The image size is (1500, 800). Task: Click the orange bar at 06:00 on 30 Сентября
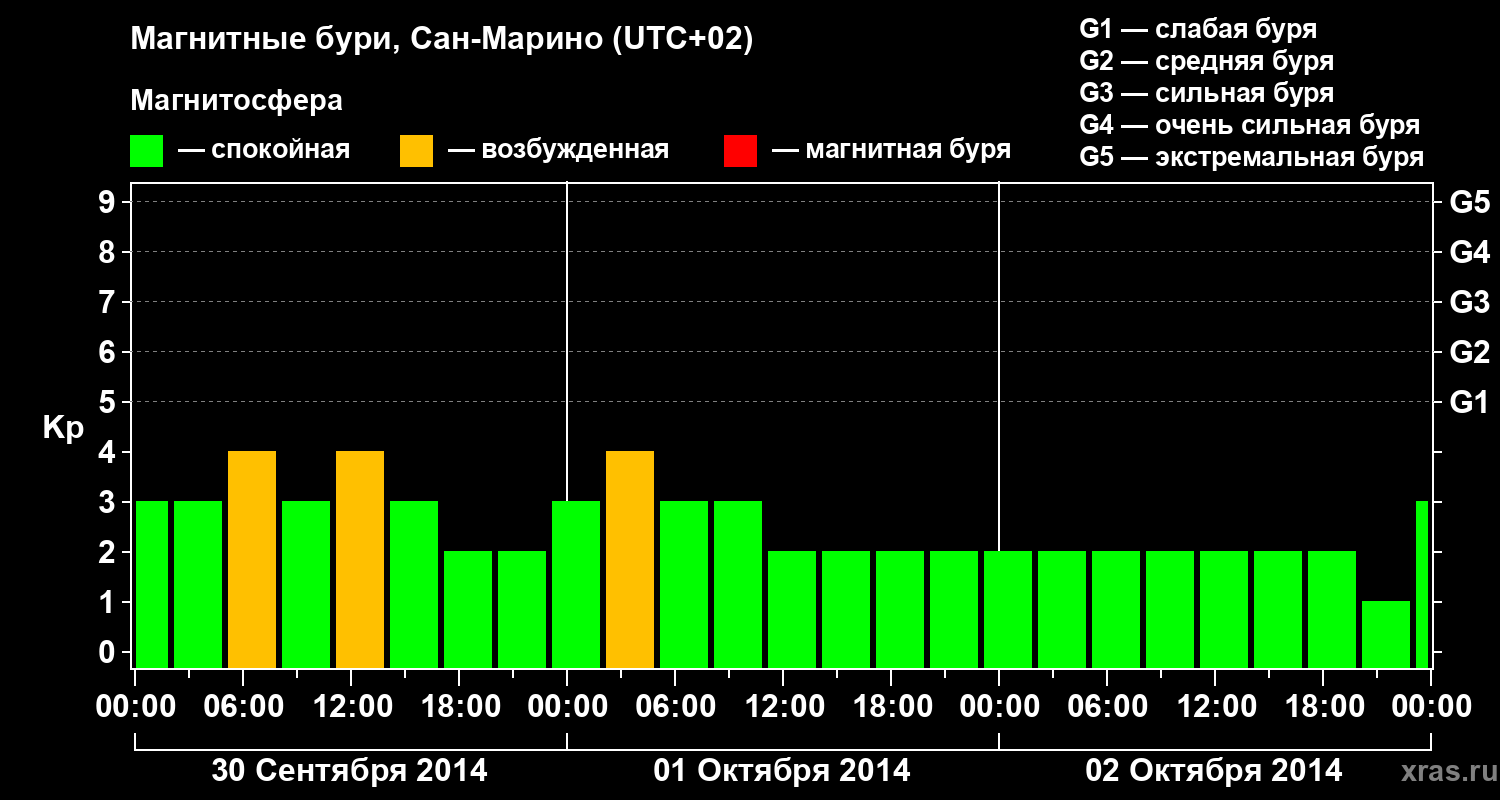(x=252, y=560)
